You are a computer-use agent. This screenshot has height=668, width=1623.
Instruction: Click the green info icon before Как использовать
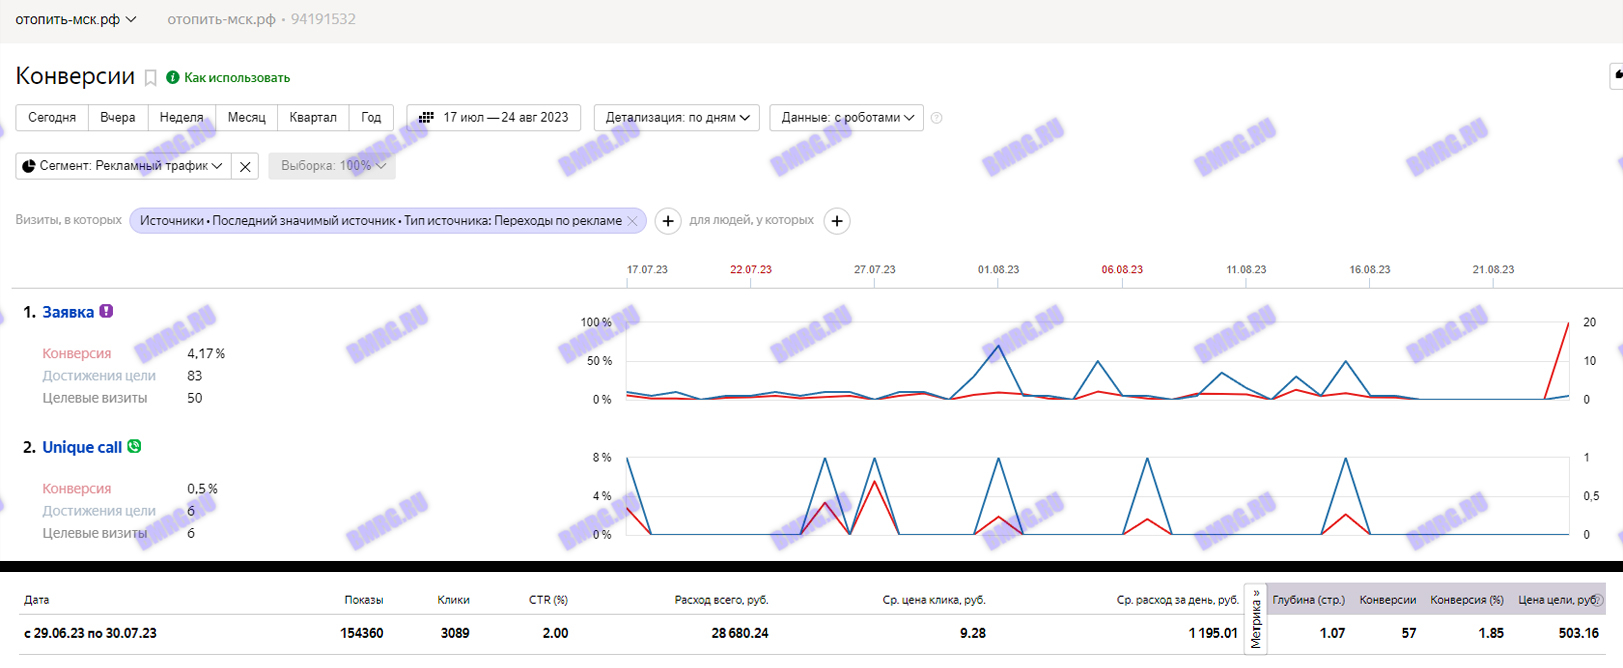[173, 77]
